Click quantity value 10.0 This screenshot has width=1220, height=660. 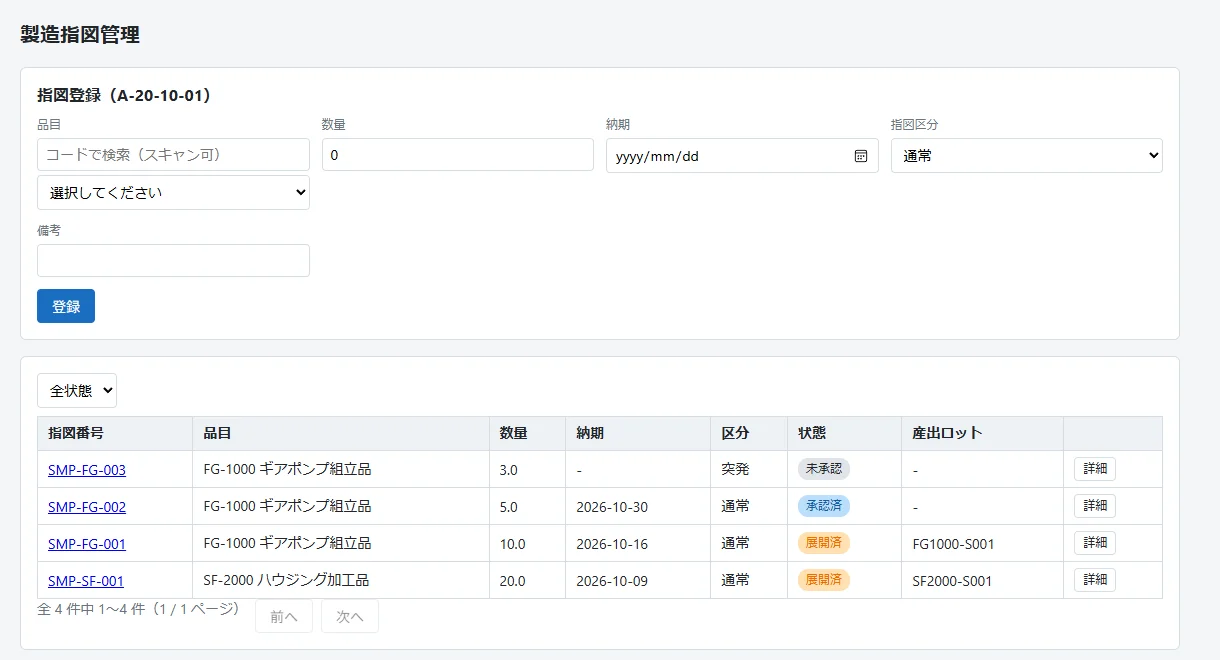(x=513, y=544)
